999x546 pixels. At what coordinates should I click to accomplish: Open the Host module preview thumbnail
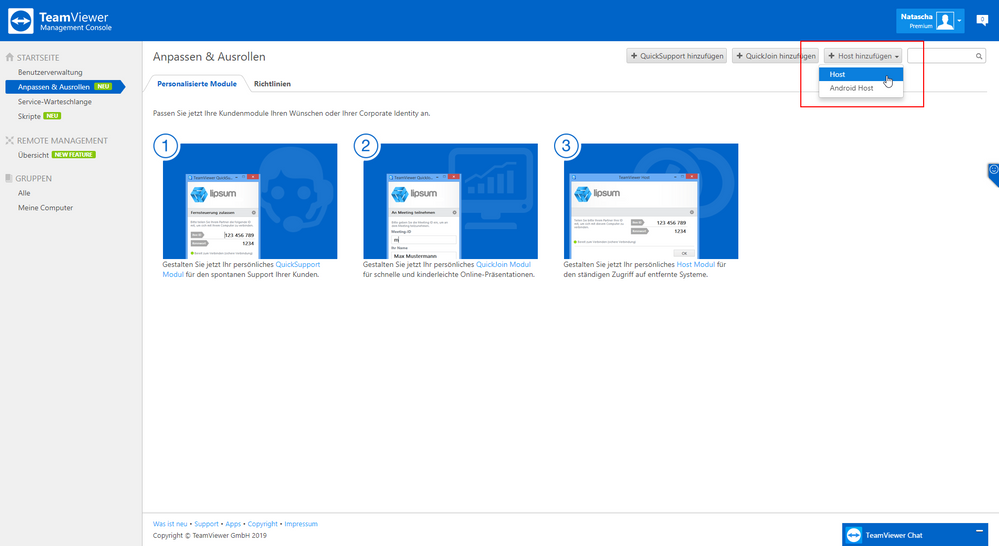tap(651, 201)
